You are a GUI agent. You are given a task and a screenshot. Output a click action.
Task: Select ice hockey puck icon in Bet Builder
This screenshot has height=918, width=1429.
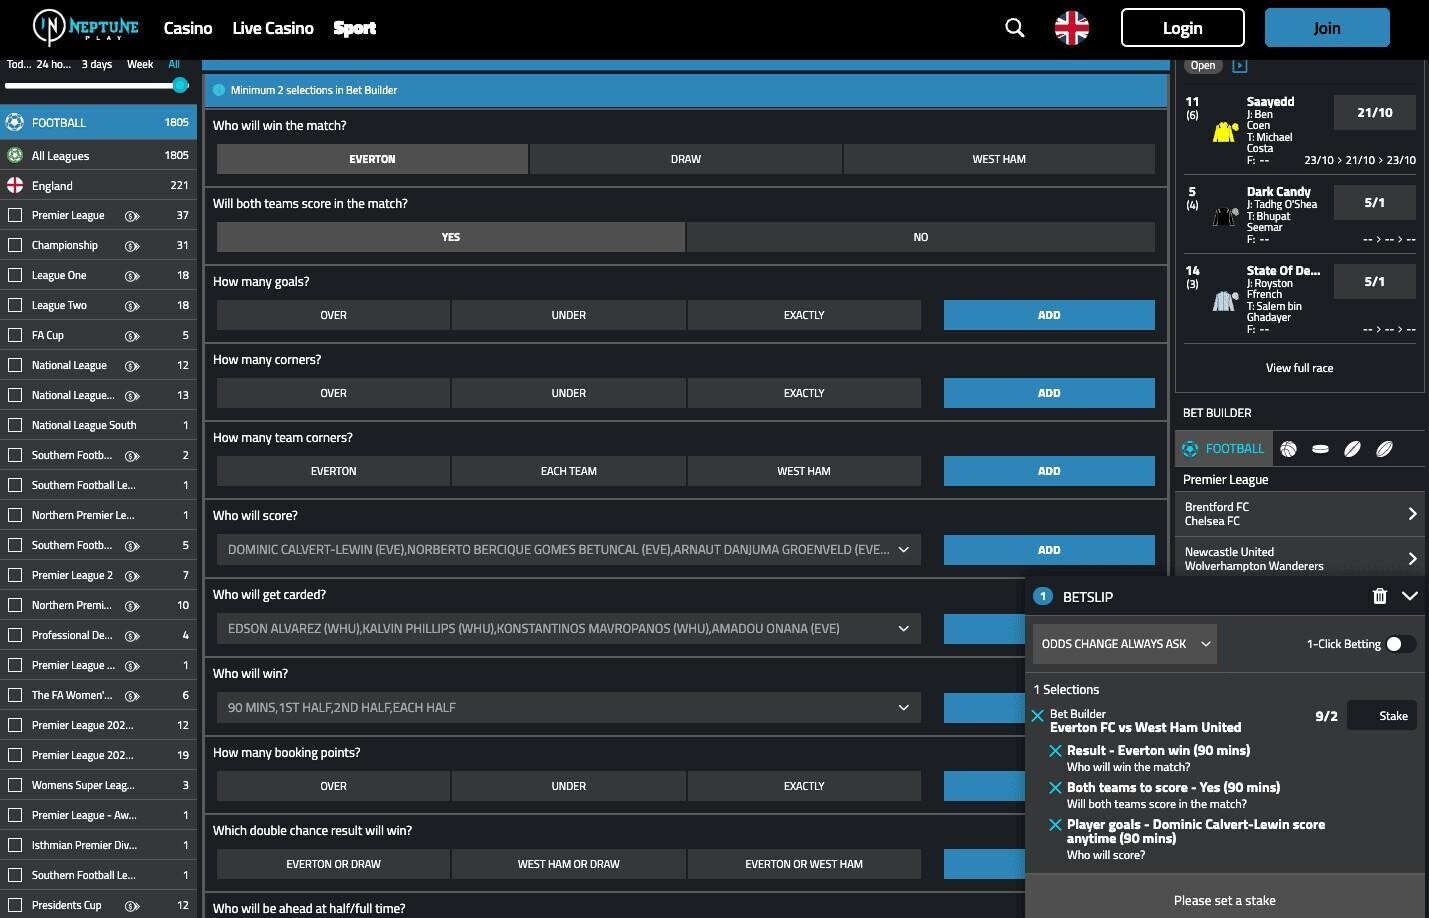click(1320, 449)
